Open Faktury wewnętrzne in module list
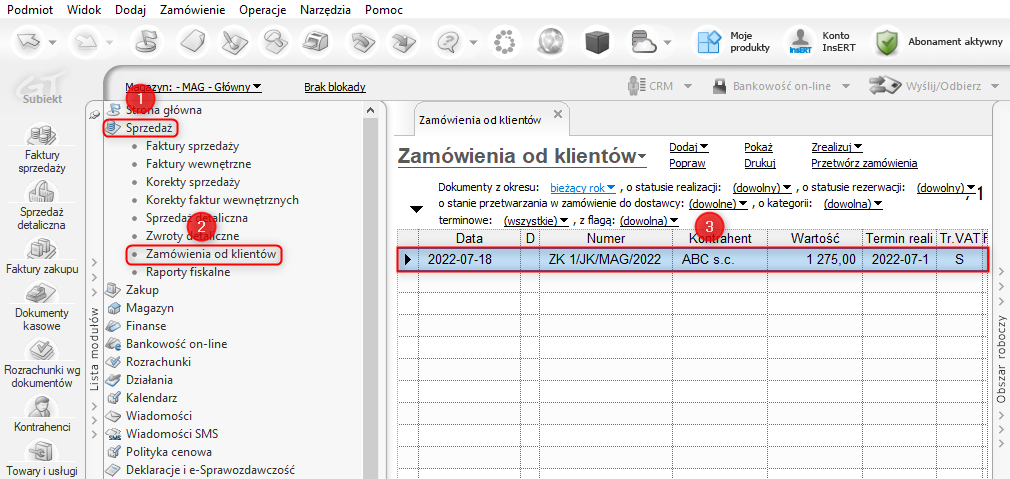 coord(198,164)
